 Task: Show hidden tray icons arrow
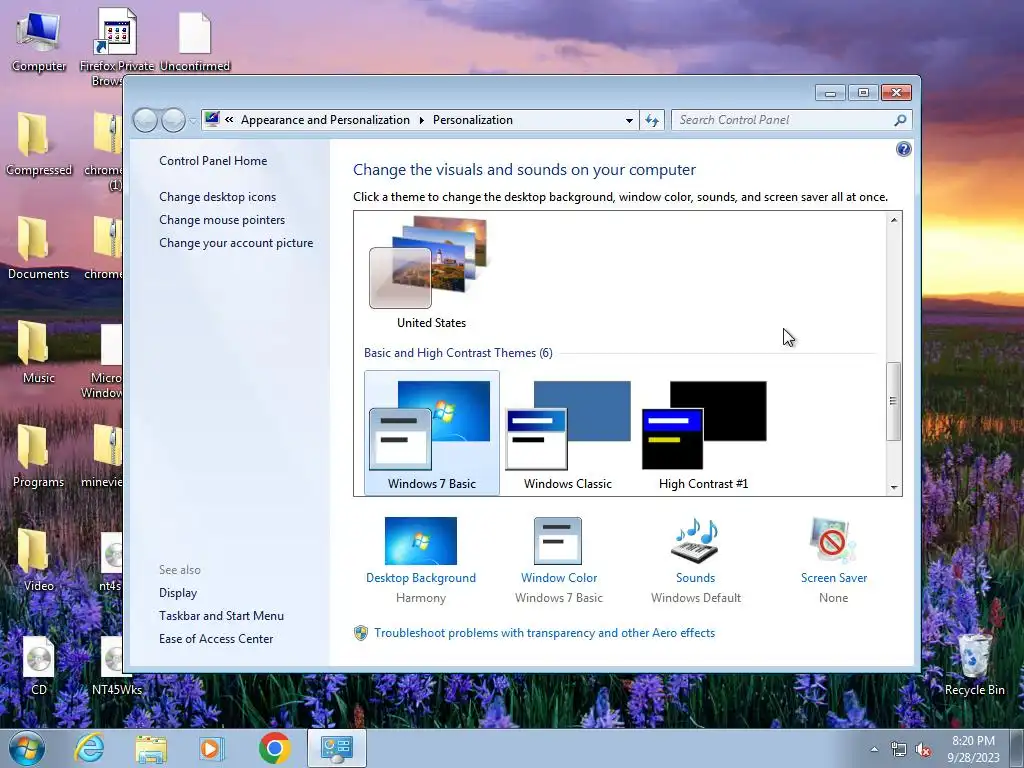point(874,749)
